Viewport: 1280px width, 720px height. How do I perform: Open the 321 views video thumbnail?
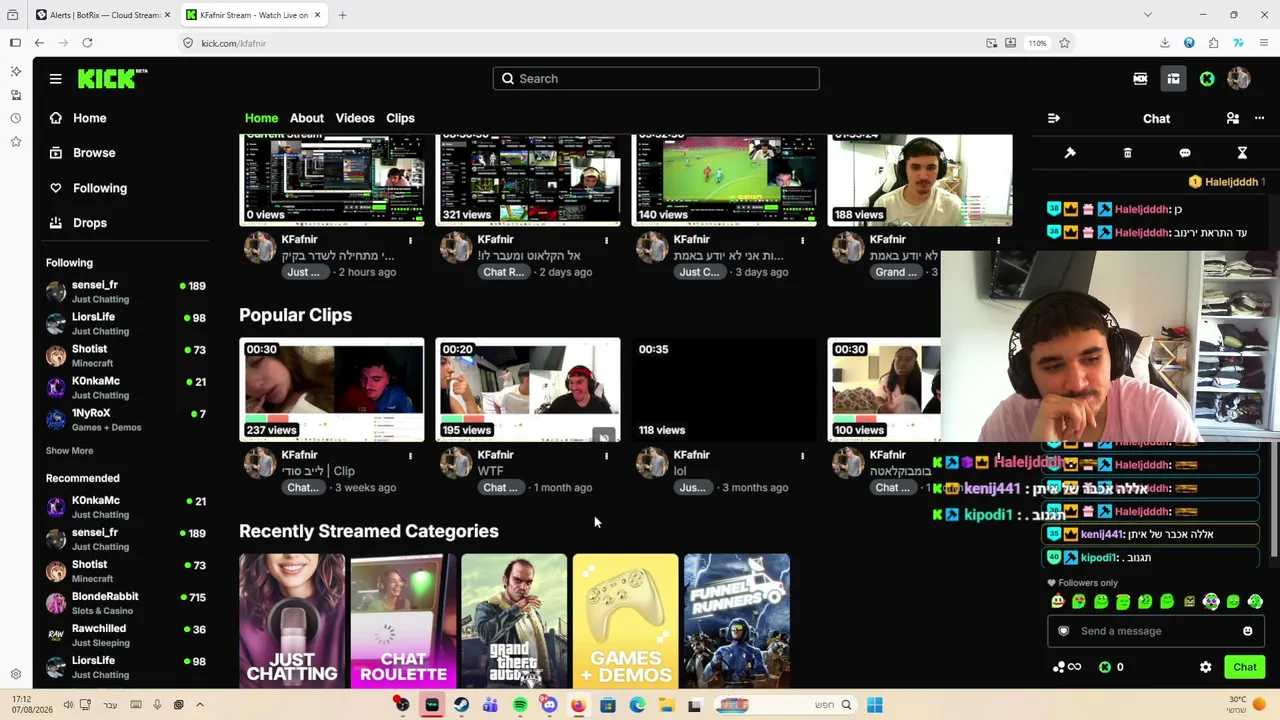tap(528, 180)
